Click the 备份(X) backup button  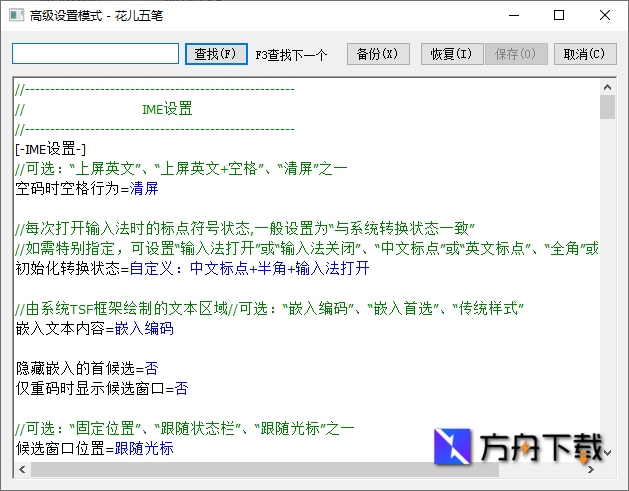(x=378, y=54)
